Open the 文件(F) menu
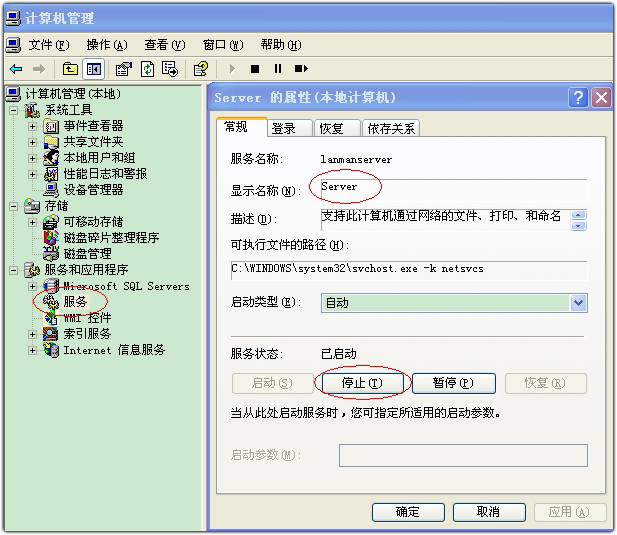This screenshot has height=535, width=617. [48, 45]
